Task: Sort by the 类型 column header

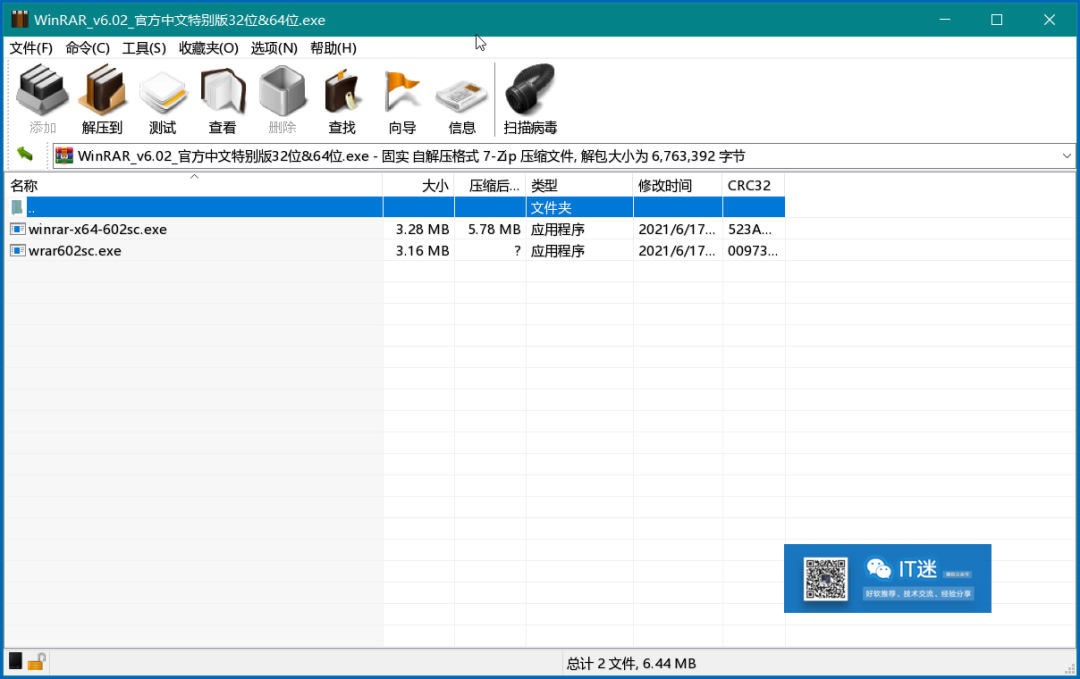Action: tap(579, 185)
